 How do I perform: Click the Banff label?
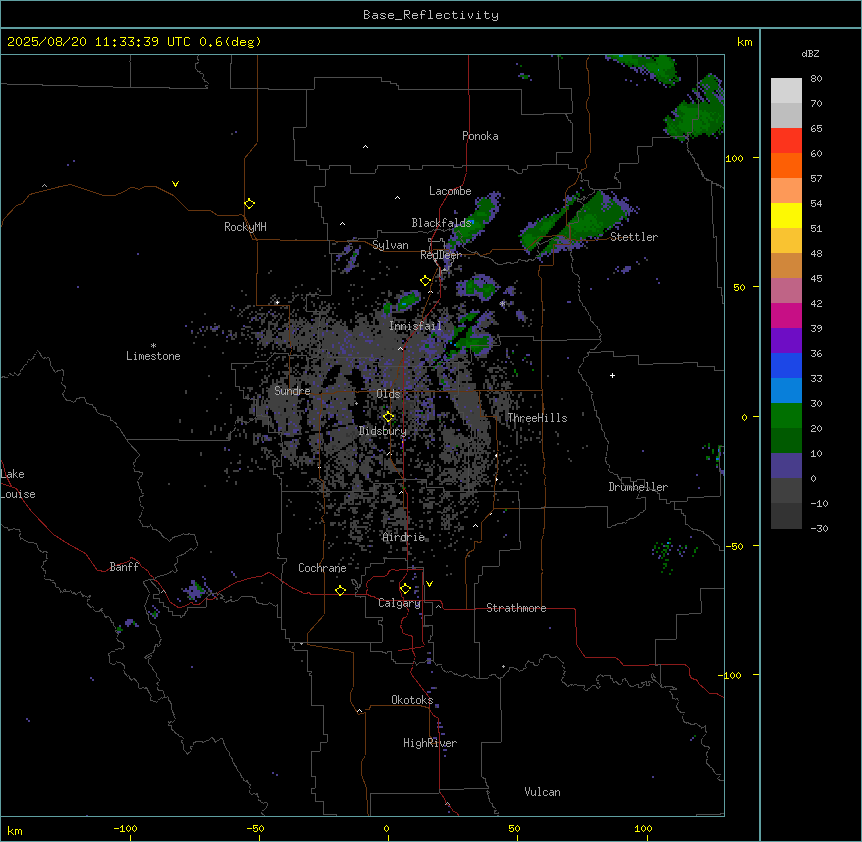click(x=124, y=567)
